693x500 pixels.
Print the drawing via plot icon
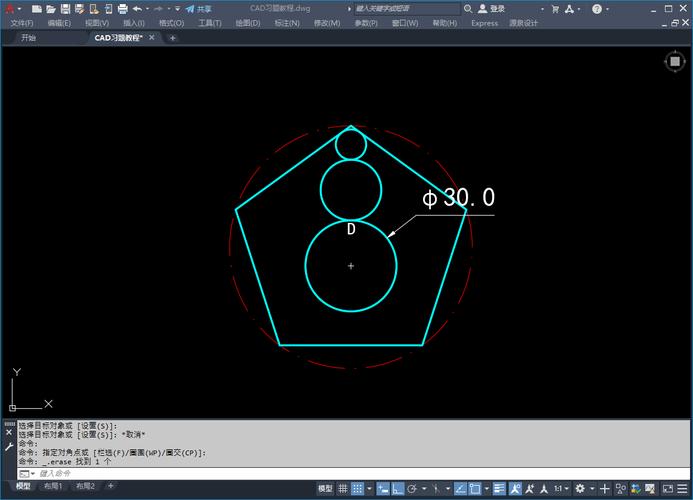pyautogui.click(x=123, y=8)
